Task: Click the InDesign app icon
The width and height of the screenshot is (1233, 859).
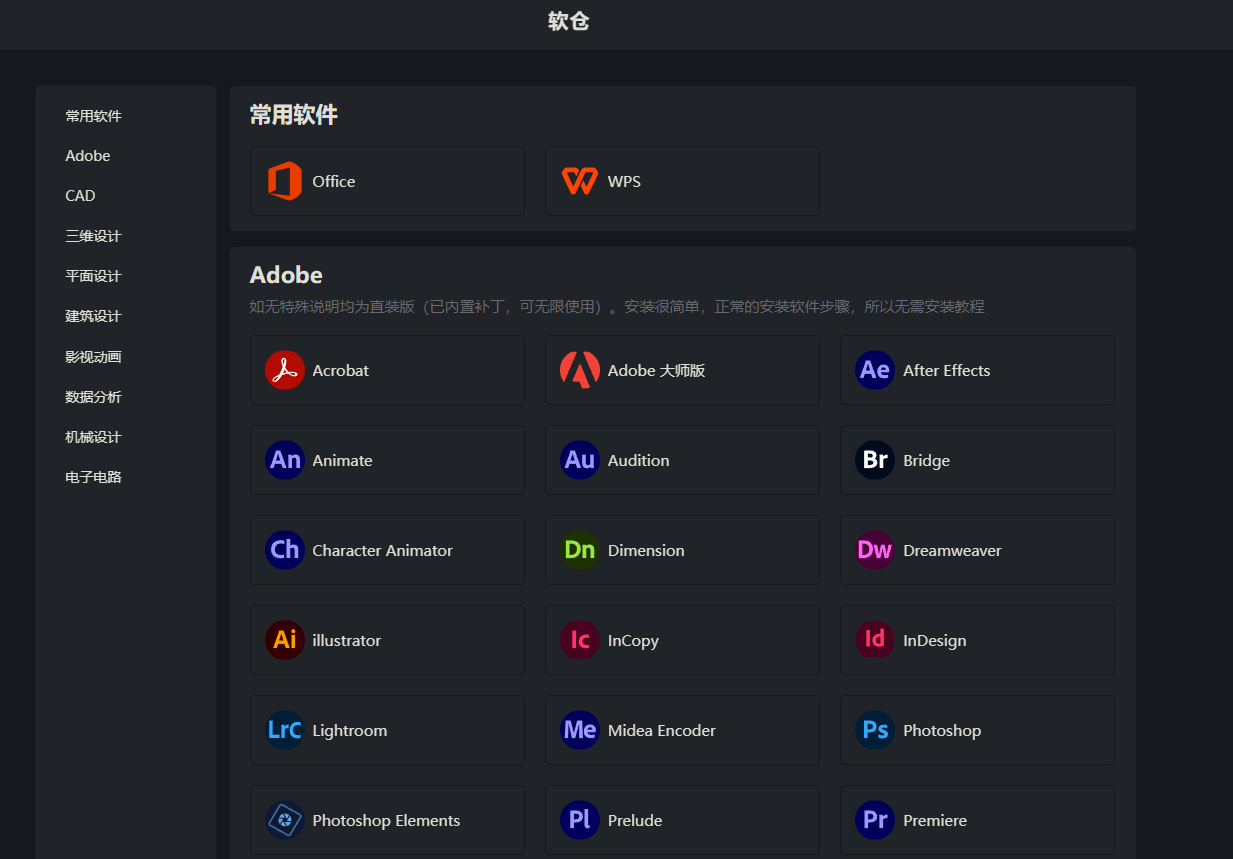Action: pos(874,640)
